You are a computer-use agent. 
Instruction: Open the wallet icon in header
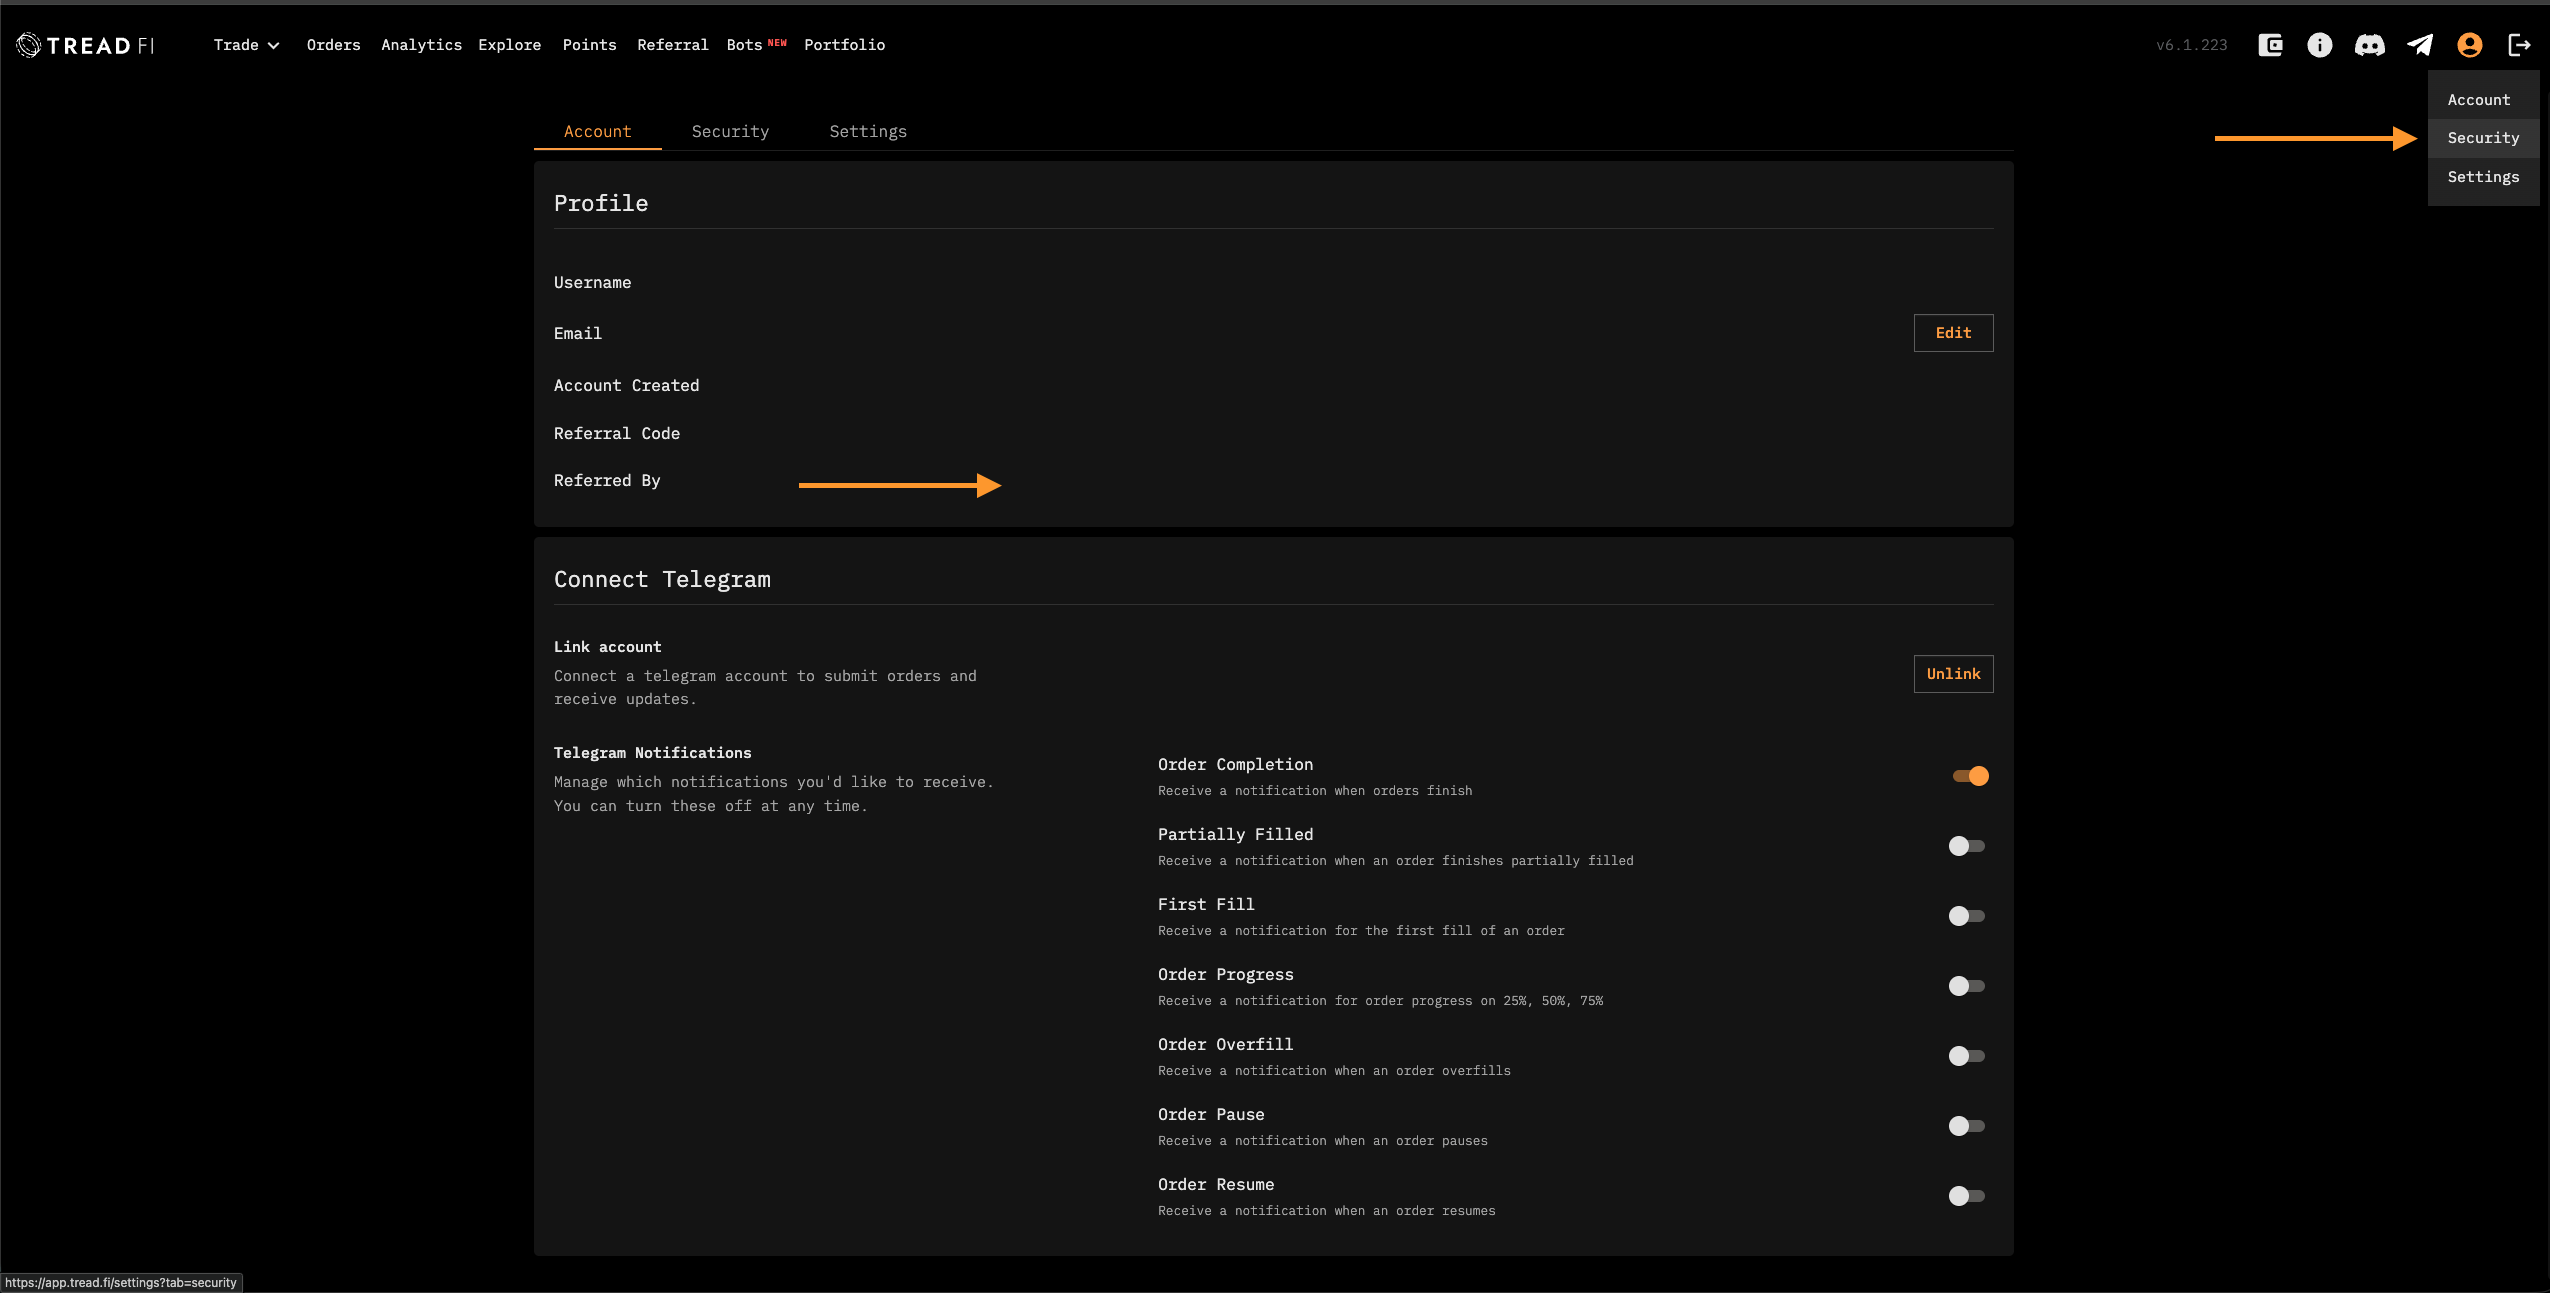[2270, 45]
